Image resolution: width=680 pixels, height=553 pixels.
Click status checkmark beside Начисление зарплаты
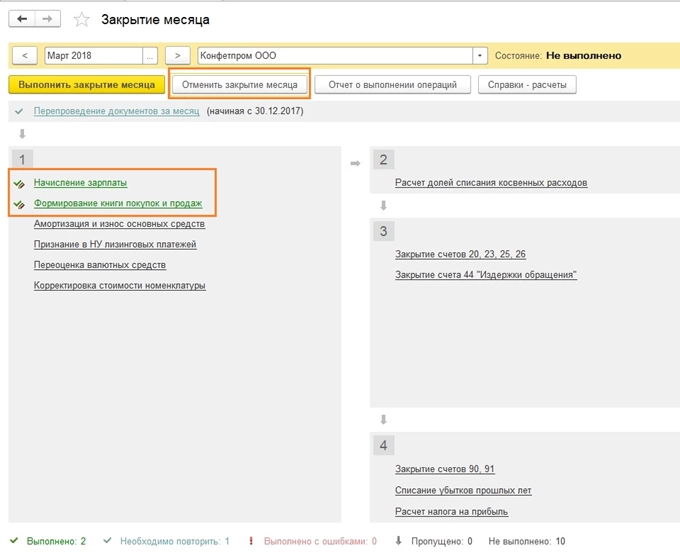pos(19,183)
